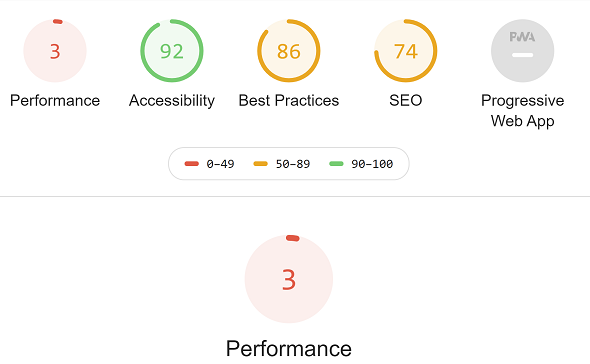590x364 pixels.
Task: Go to Best Practices label link
Action: [289, 101]
